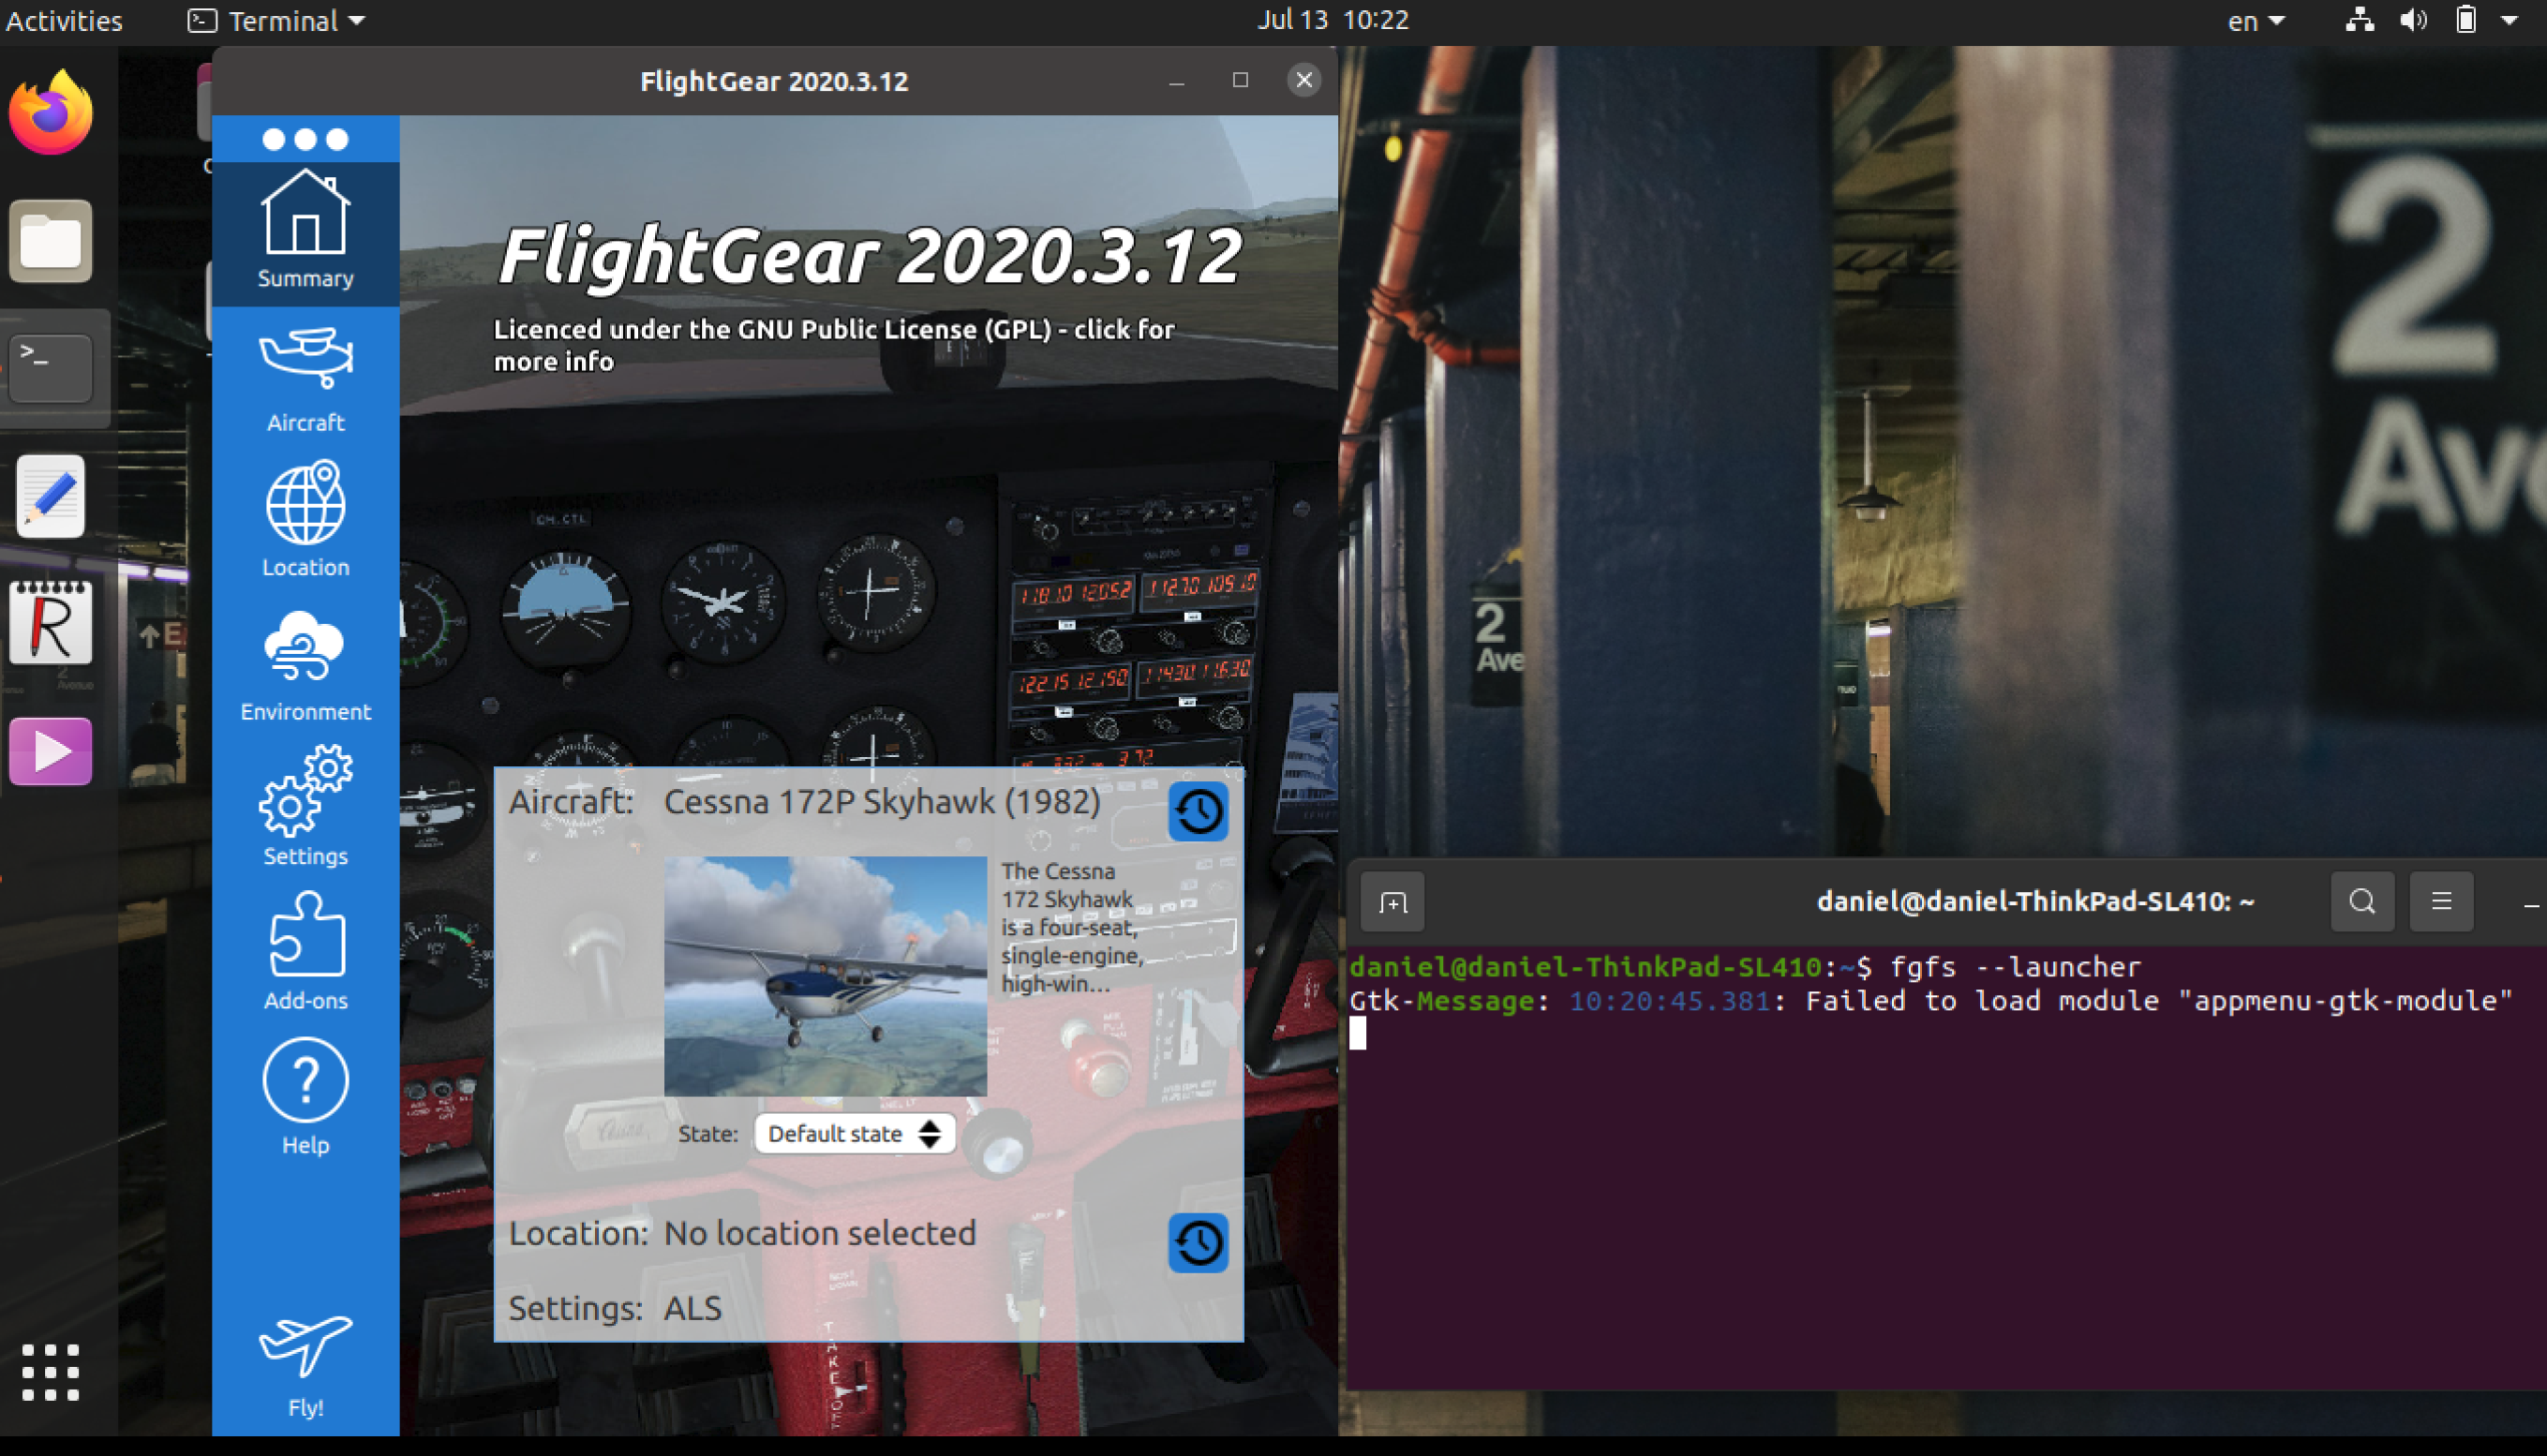Show recent aircraft history
Viewport: 2547px width, 1456px height.
tap(1198, 810)
